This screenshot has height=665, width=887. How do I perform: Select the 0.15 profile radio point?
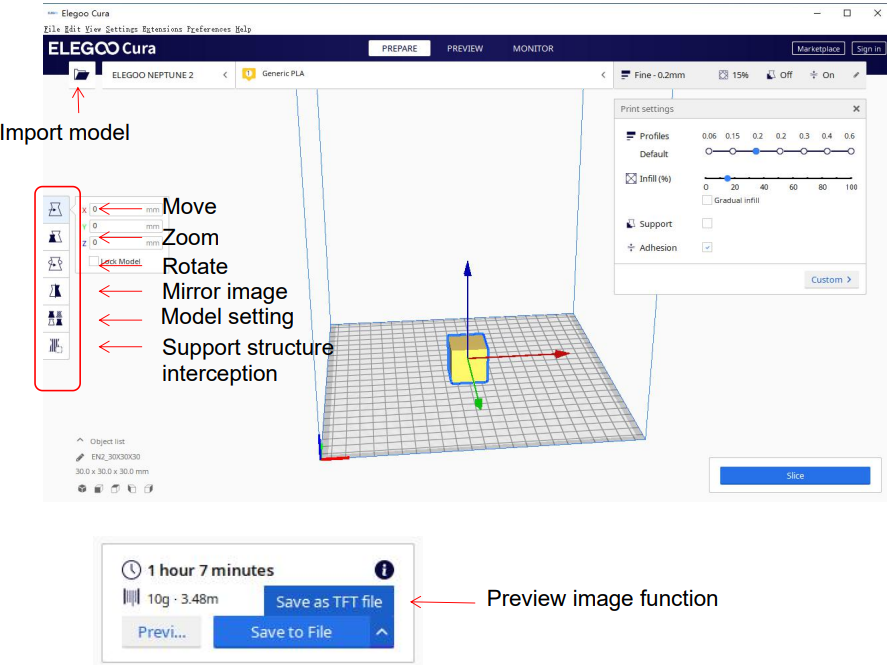[733, 151]
